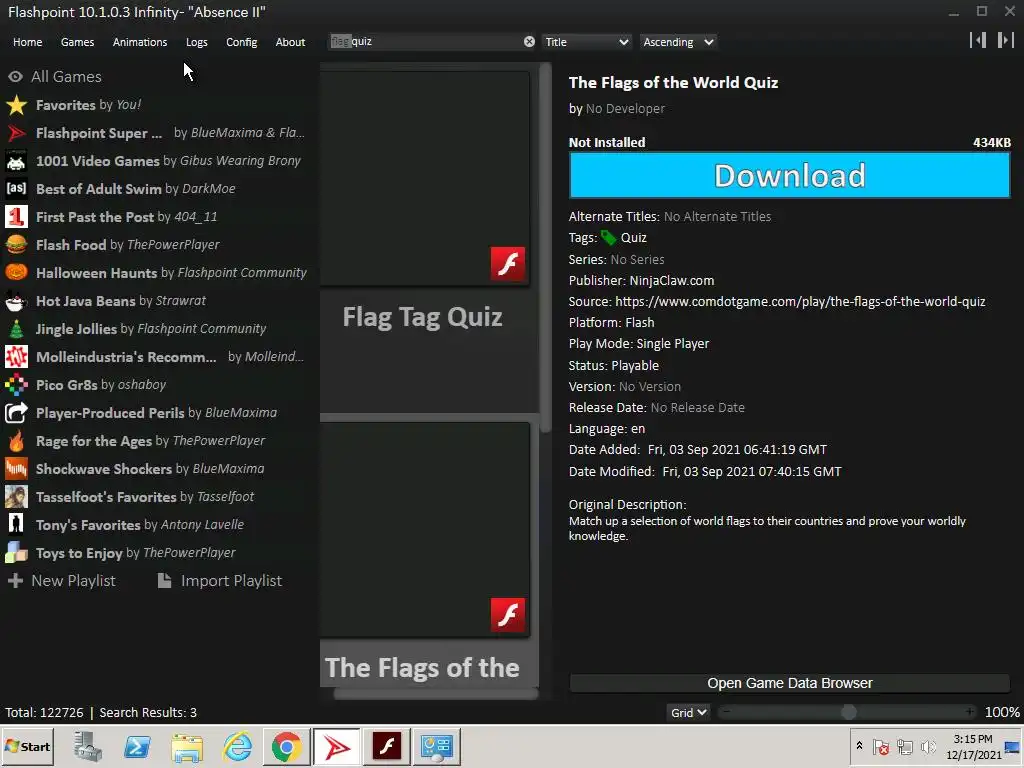This screenshot has height=768, width=1024.
Task: Click the game list horizontal scrollbar
Action: click(x=436, y=695)
